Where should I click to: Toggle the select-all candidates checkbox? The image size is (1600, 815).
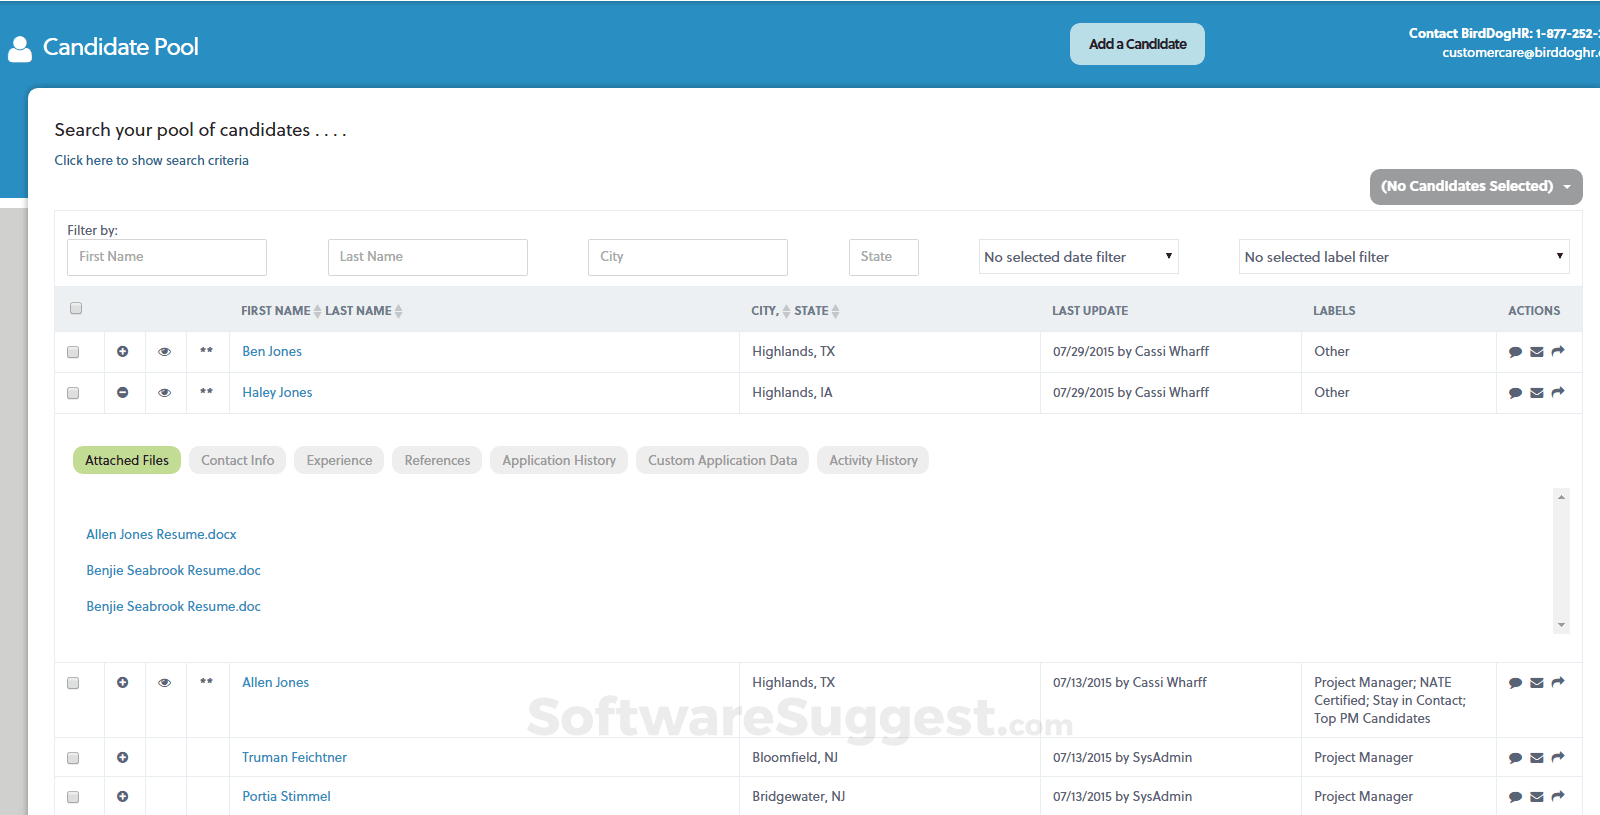pos(76,308)
